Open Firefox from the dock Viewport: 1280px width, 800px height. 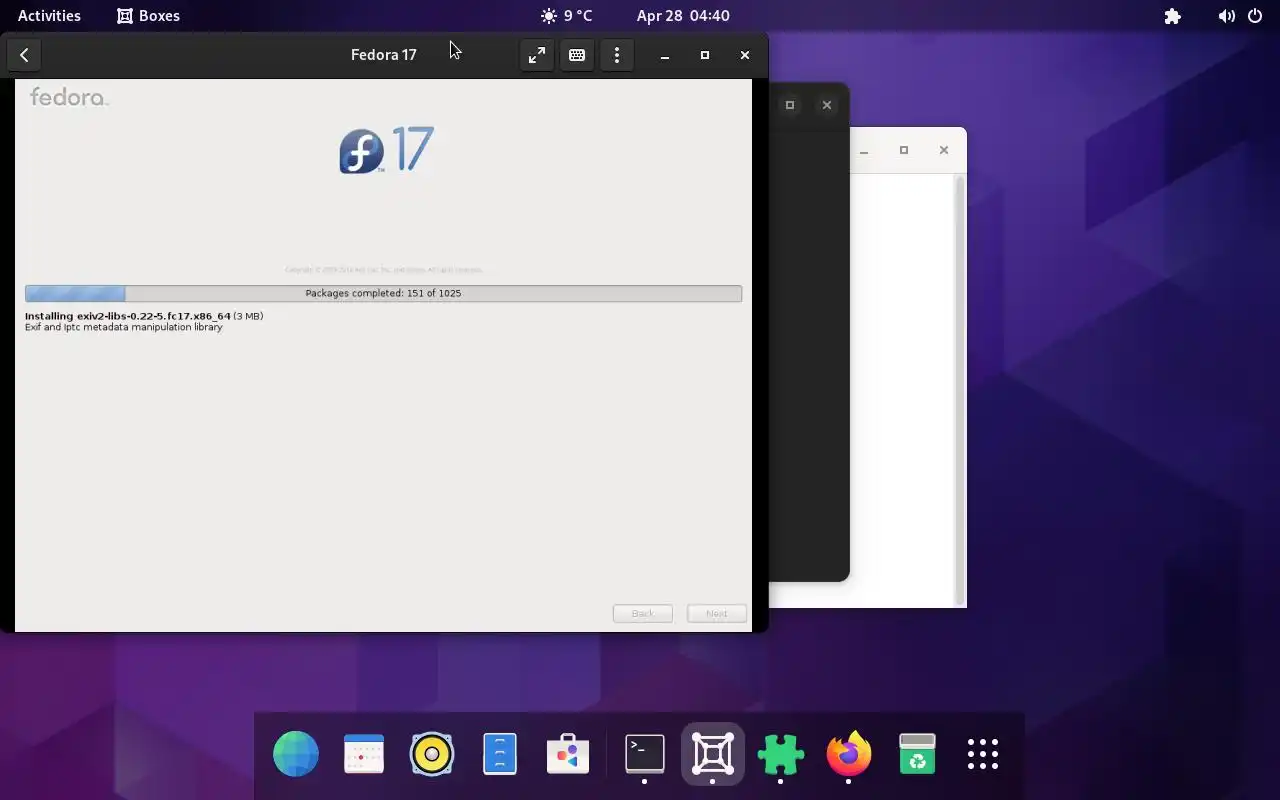849,754
